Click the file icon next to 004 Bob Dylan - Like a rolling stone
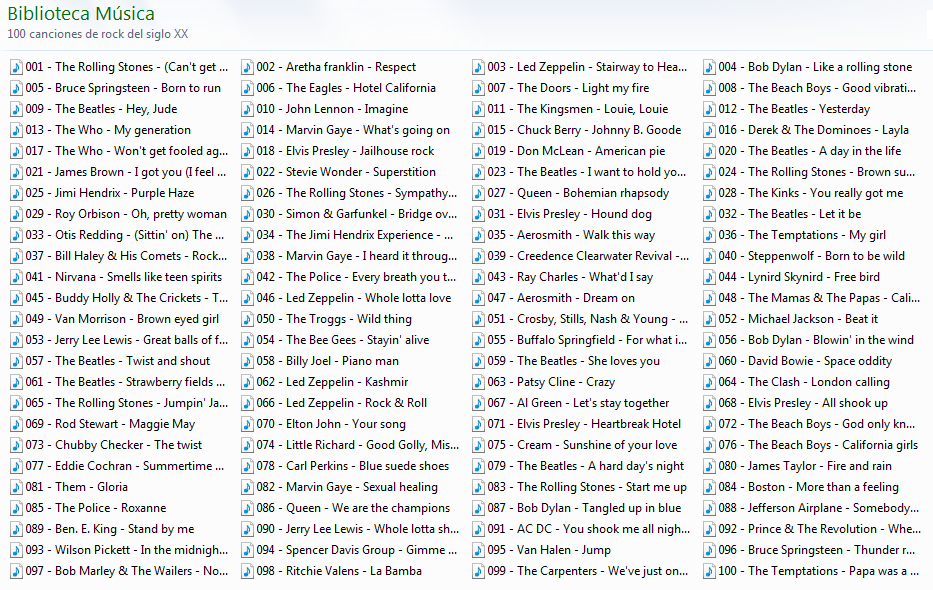The image size is (933, 590). point(709,67)
